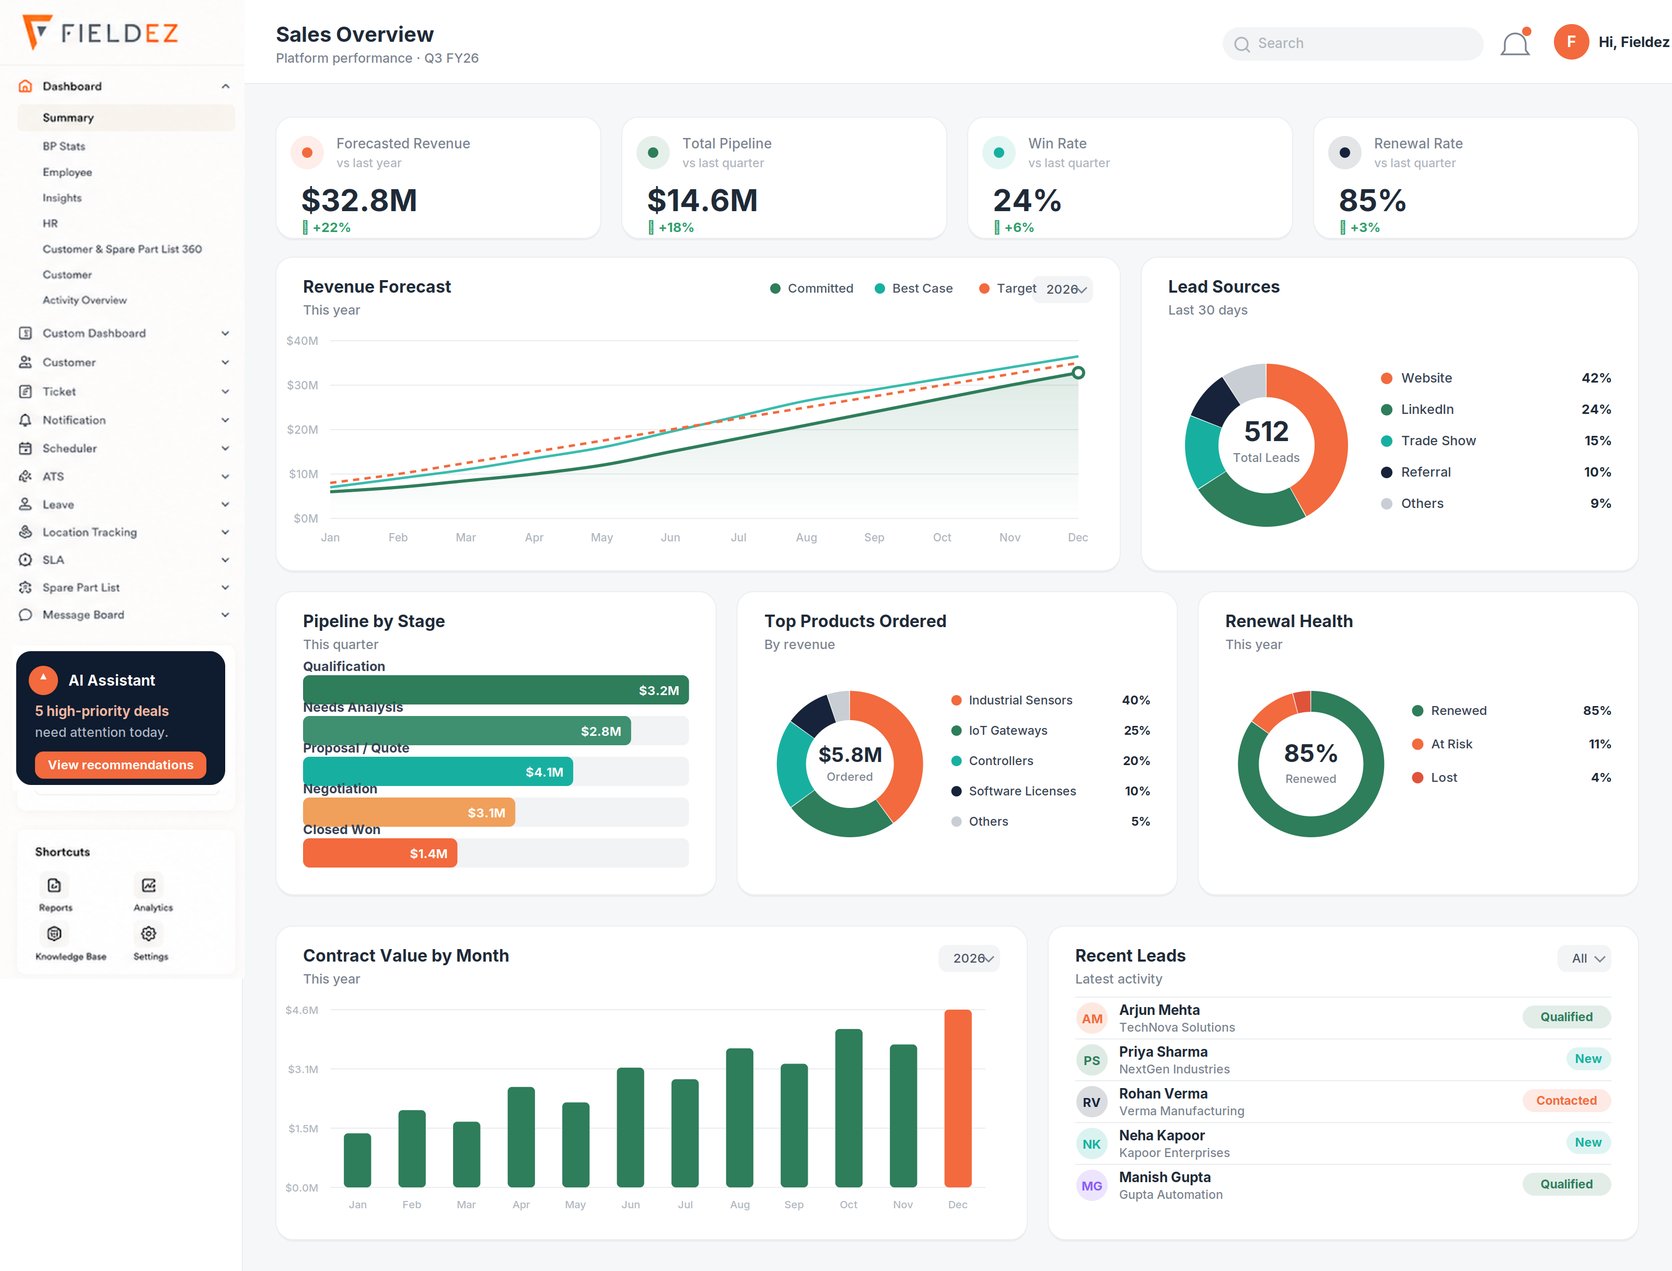This screenshot has height=1271, width=1672.
Task: Click the Fieldez logo
Action: (100, 33)
